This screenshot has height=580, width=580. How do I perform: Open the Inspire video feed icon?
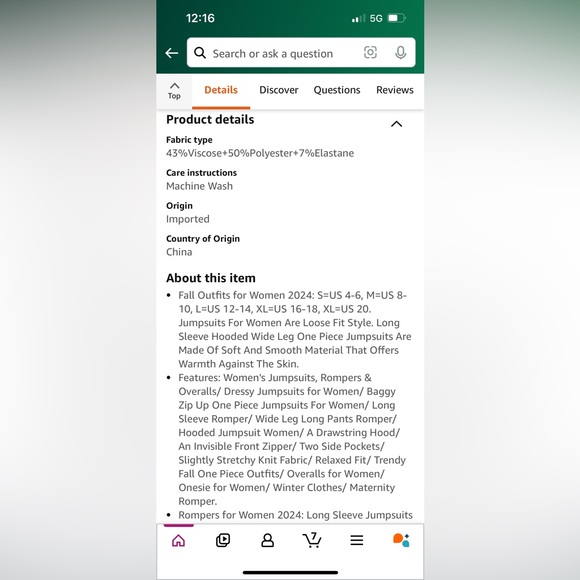223,540
